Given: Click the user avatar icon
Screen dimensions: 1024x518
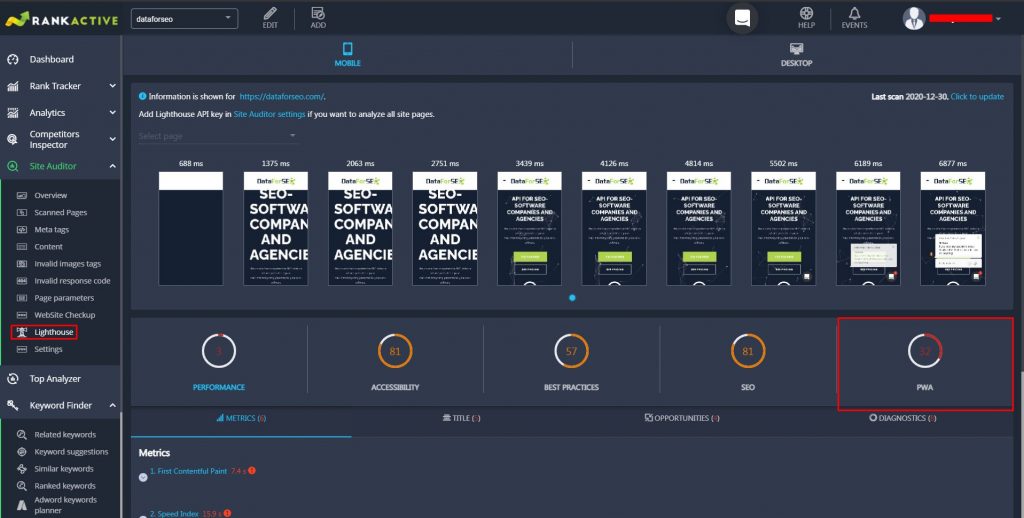Looking at the screenshot, I should [x=914, y=18].
